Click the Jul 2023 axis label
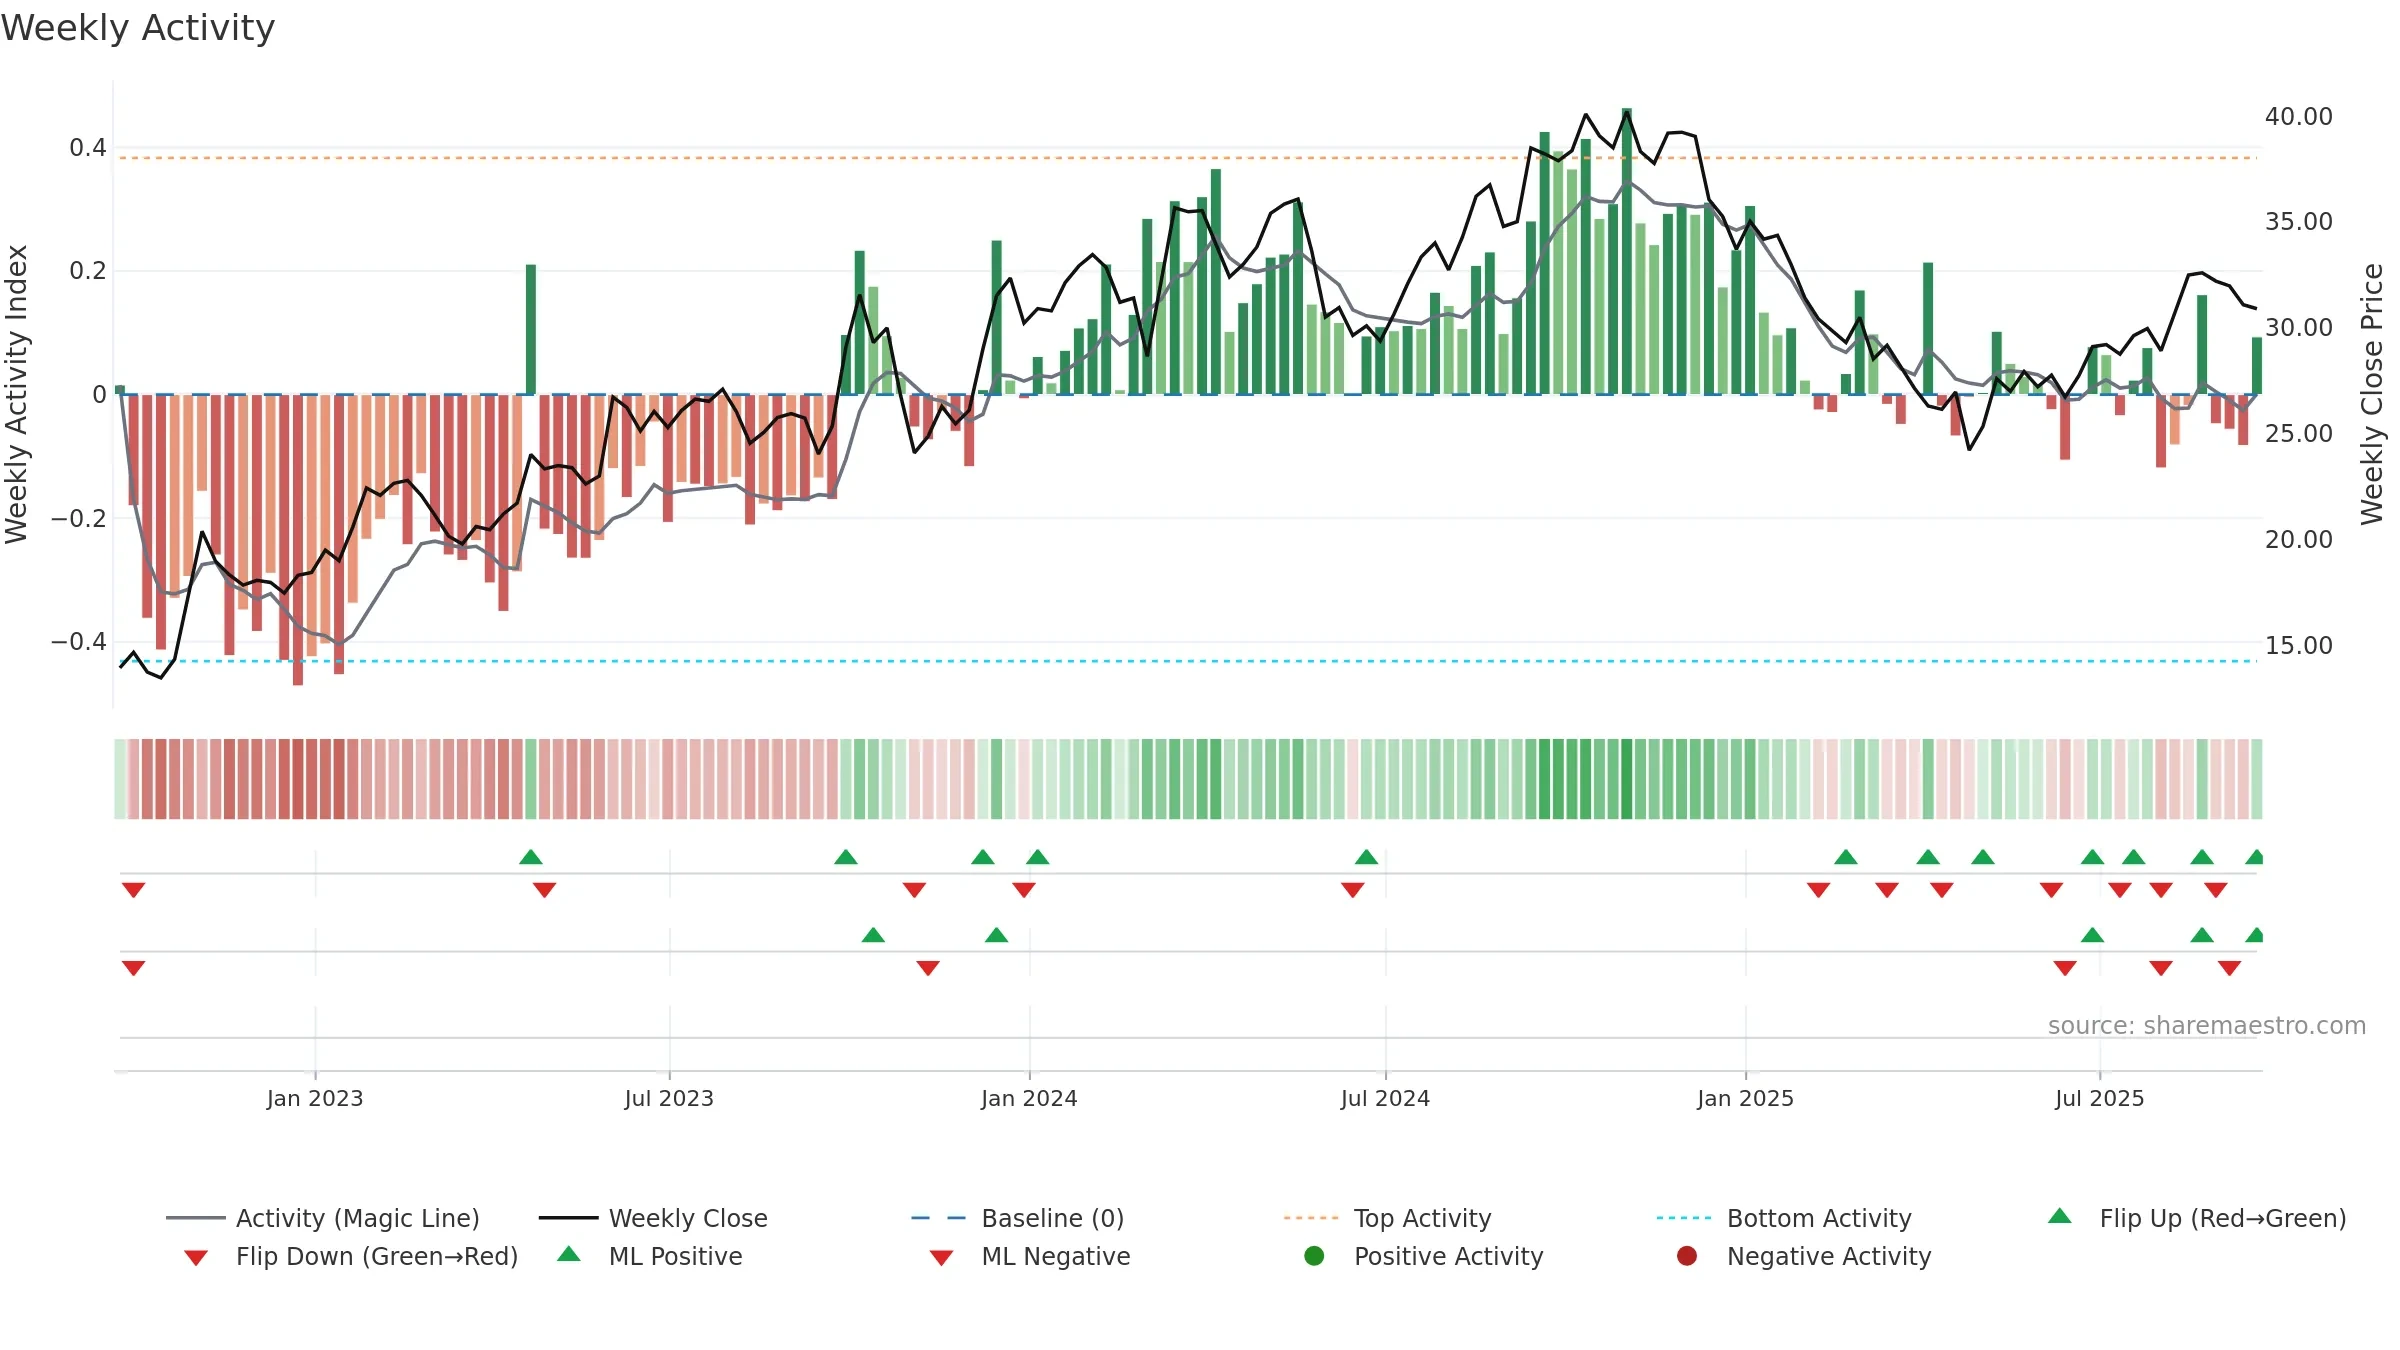The image size is (2400, 1350). (x=669, y=1098)
